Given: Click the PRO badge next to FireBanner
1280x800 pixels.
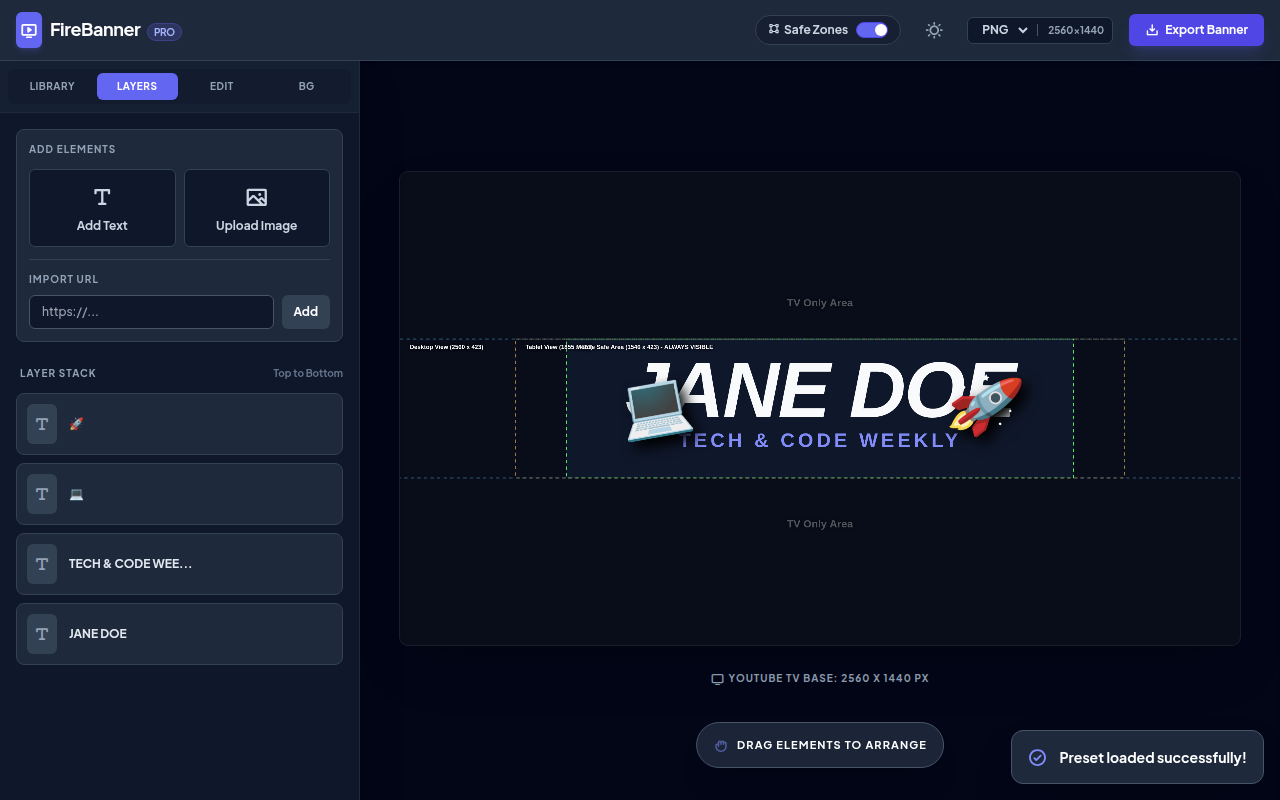Looking at the screenshot, I should [x=164, y=32].
